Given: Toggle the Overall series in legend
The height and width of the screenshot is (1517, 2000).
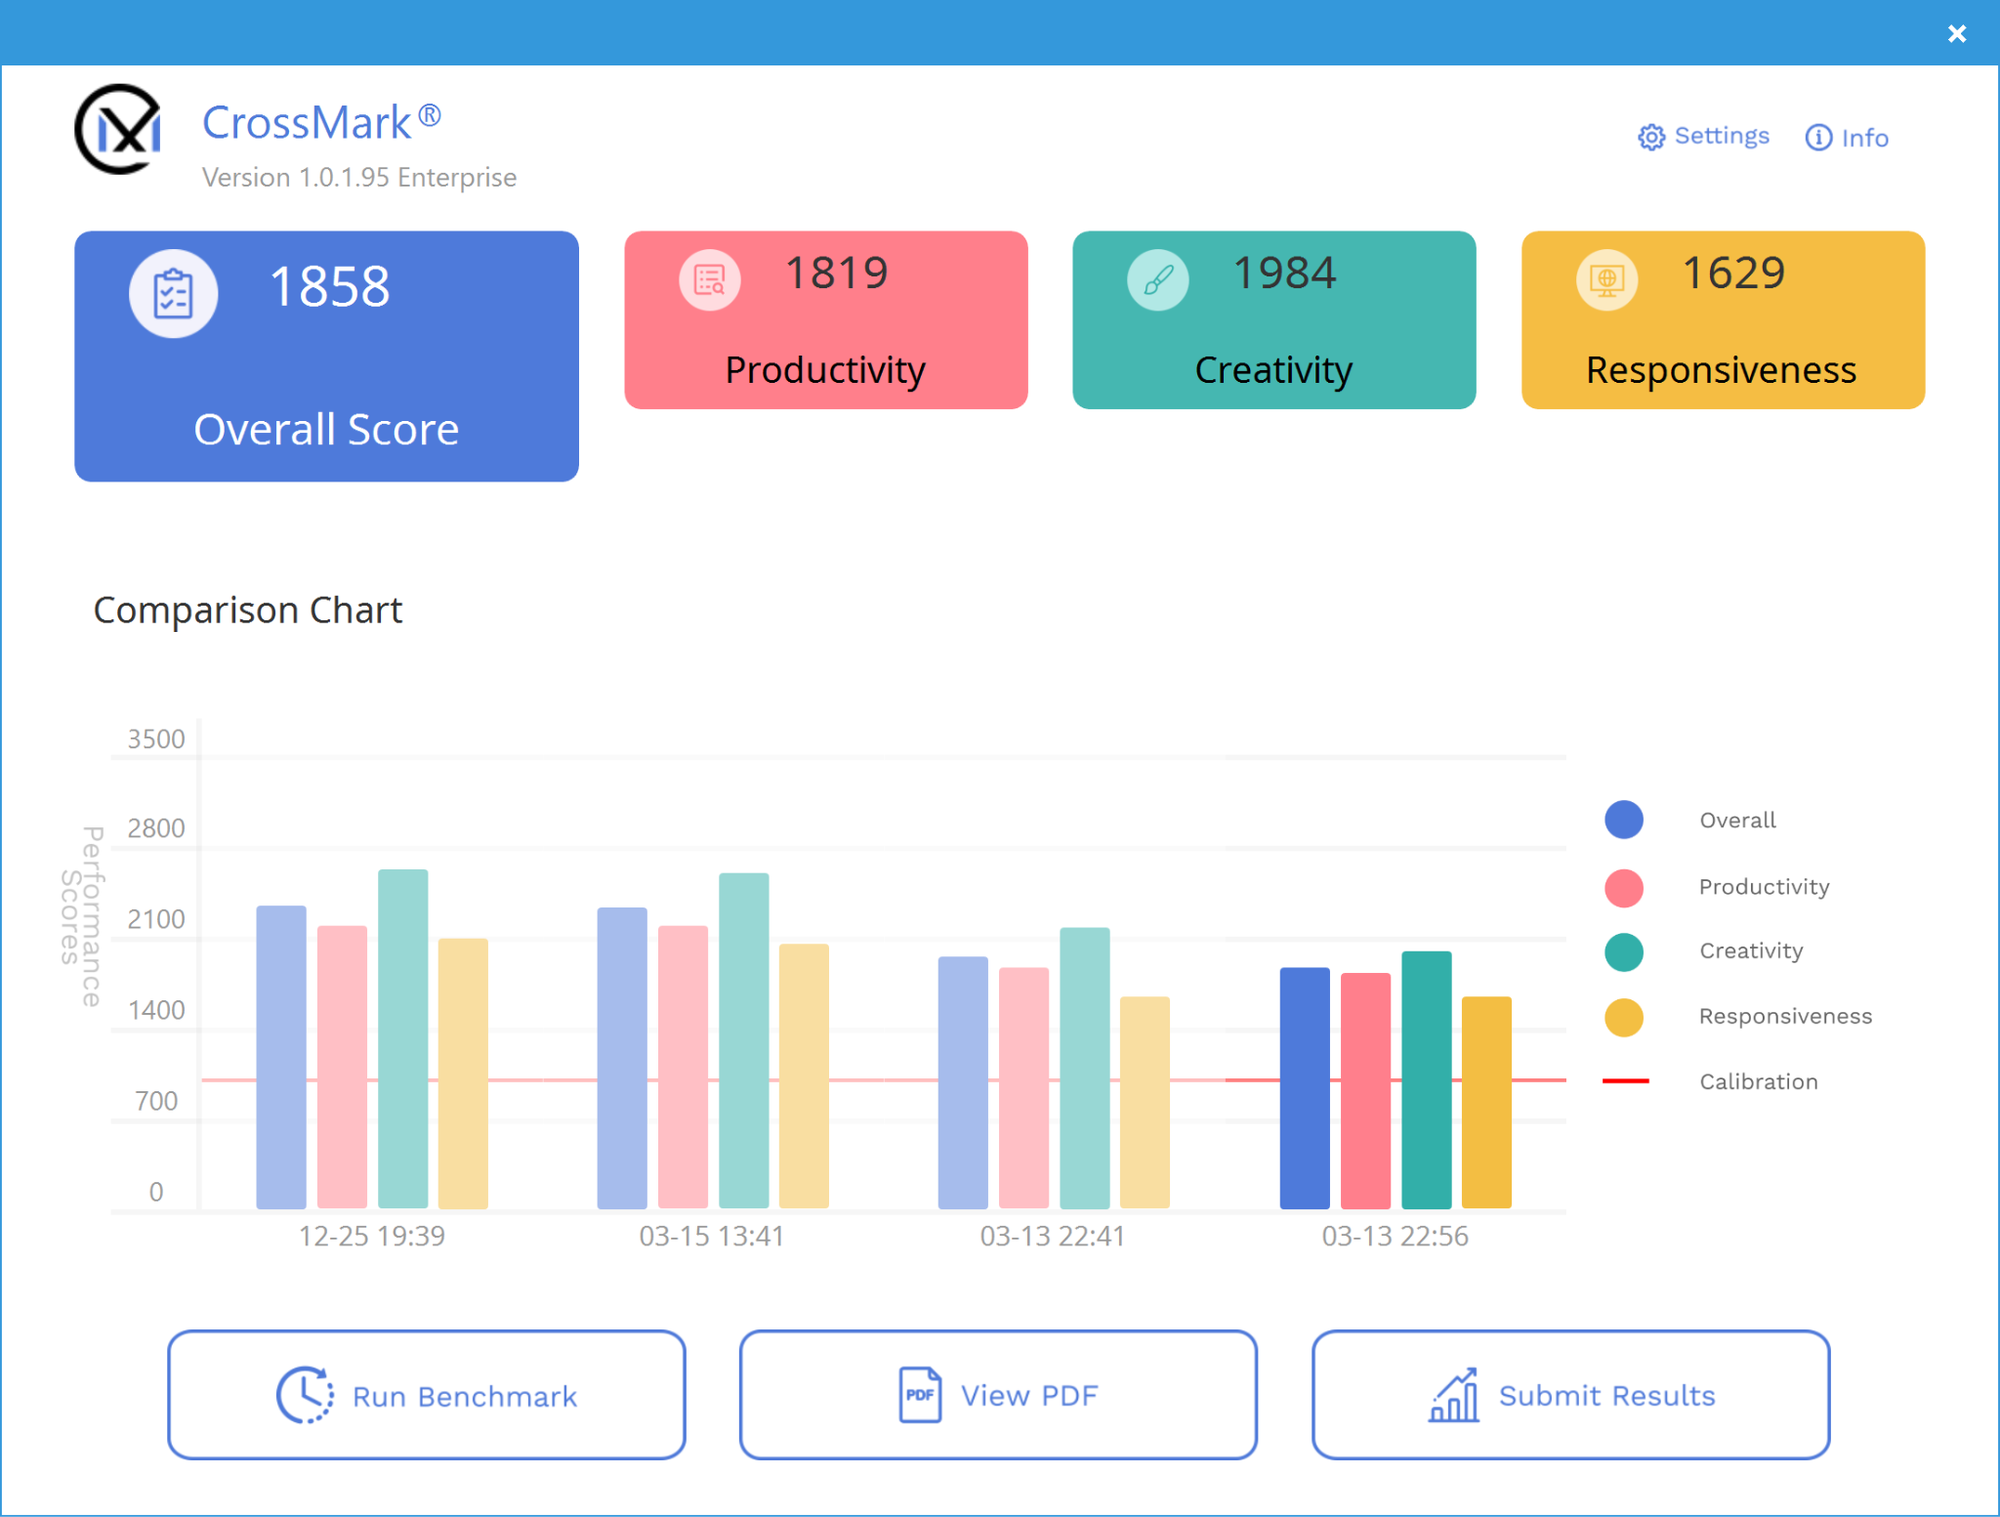Looking at the screenshot, I should [x=1624, y=820].
